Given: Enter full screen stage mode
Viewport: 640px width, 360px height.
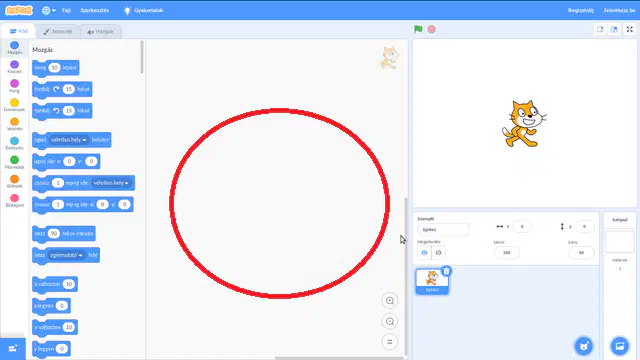Looking at the screenshot, I should point(629,29).
